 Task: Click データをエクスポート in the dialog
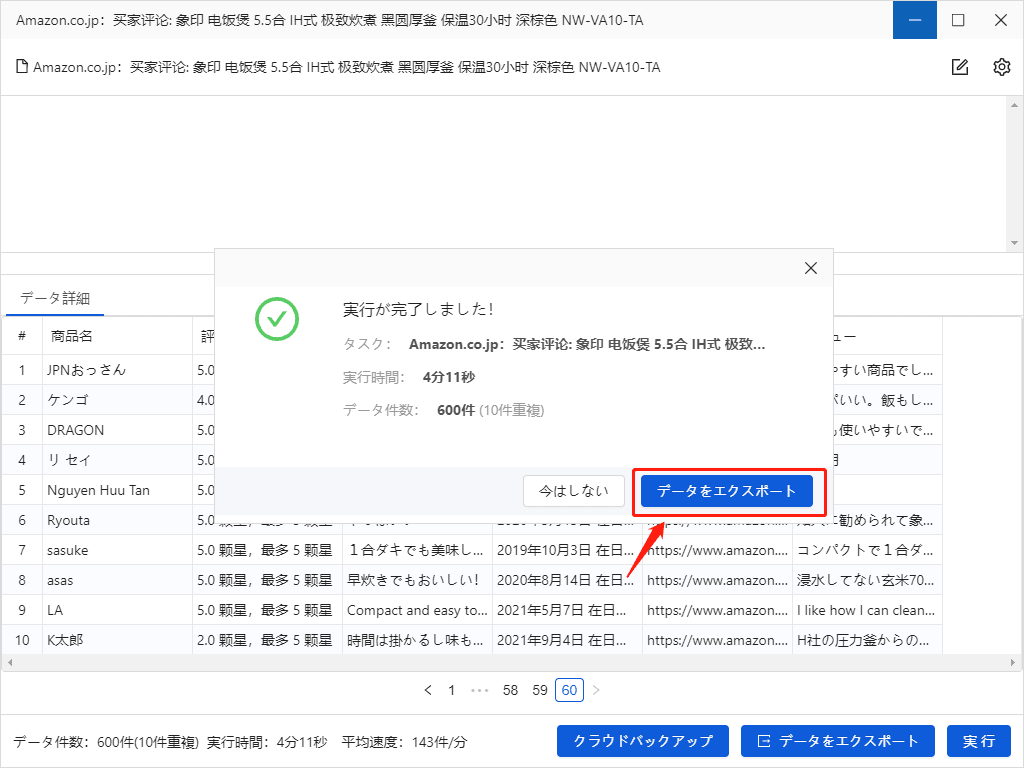pos(727,491)
